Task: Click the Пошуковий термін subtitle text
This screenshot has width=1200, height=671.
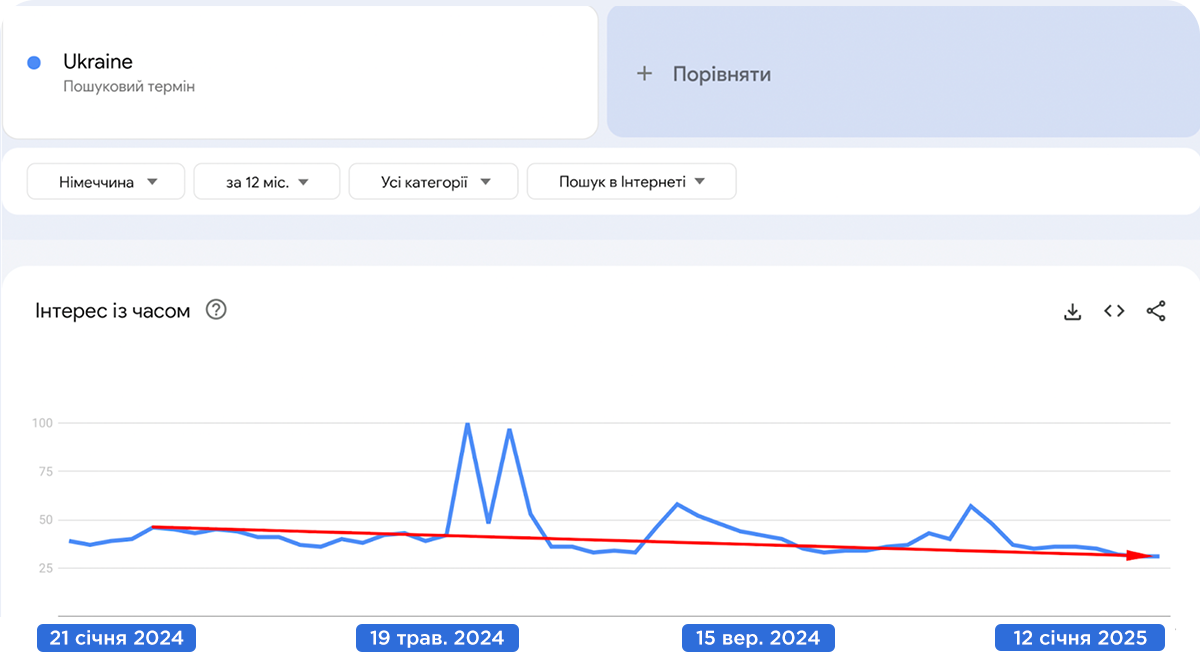Action: [129, 87]
